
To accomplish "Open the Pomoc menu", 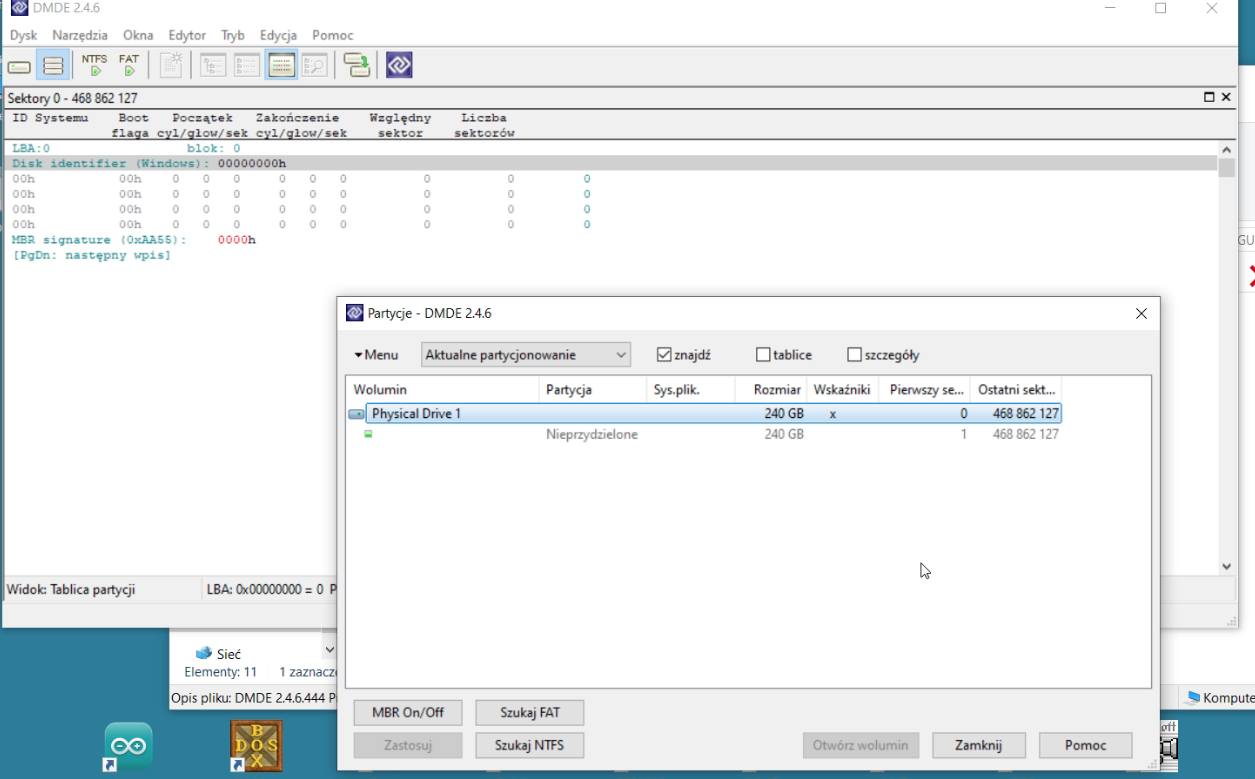I will pos(333,35).
